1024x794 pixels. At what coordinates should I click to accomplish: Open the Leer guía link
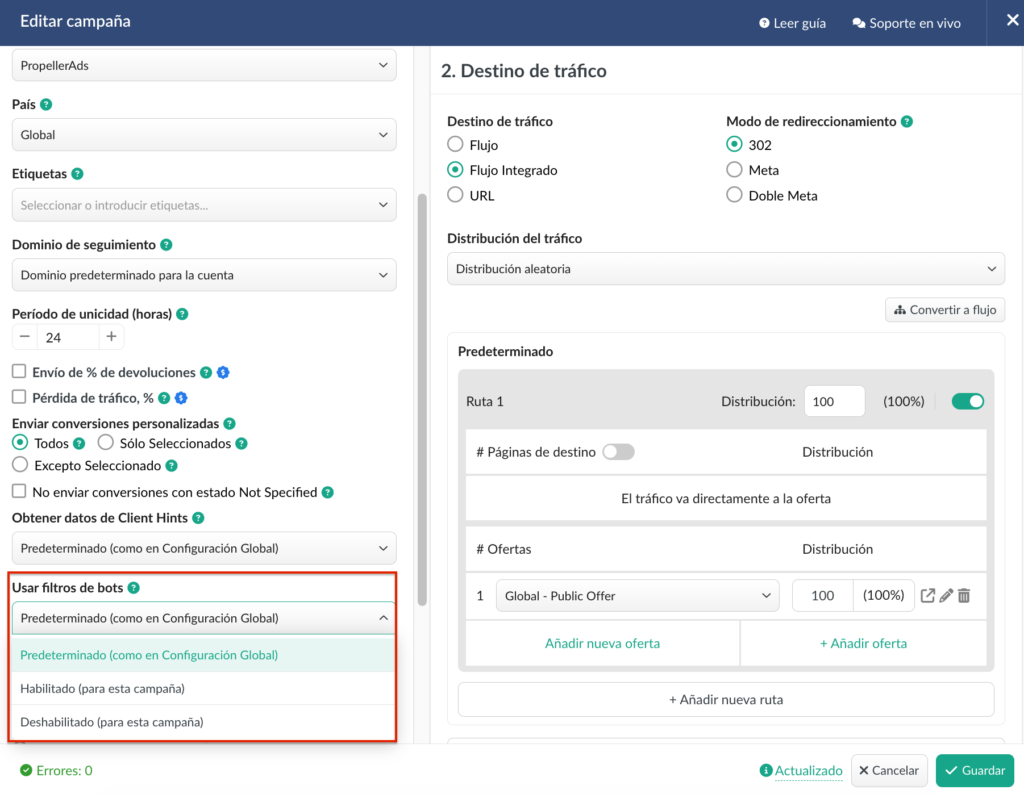792,23
